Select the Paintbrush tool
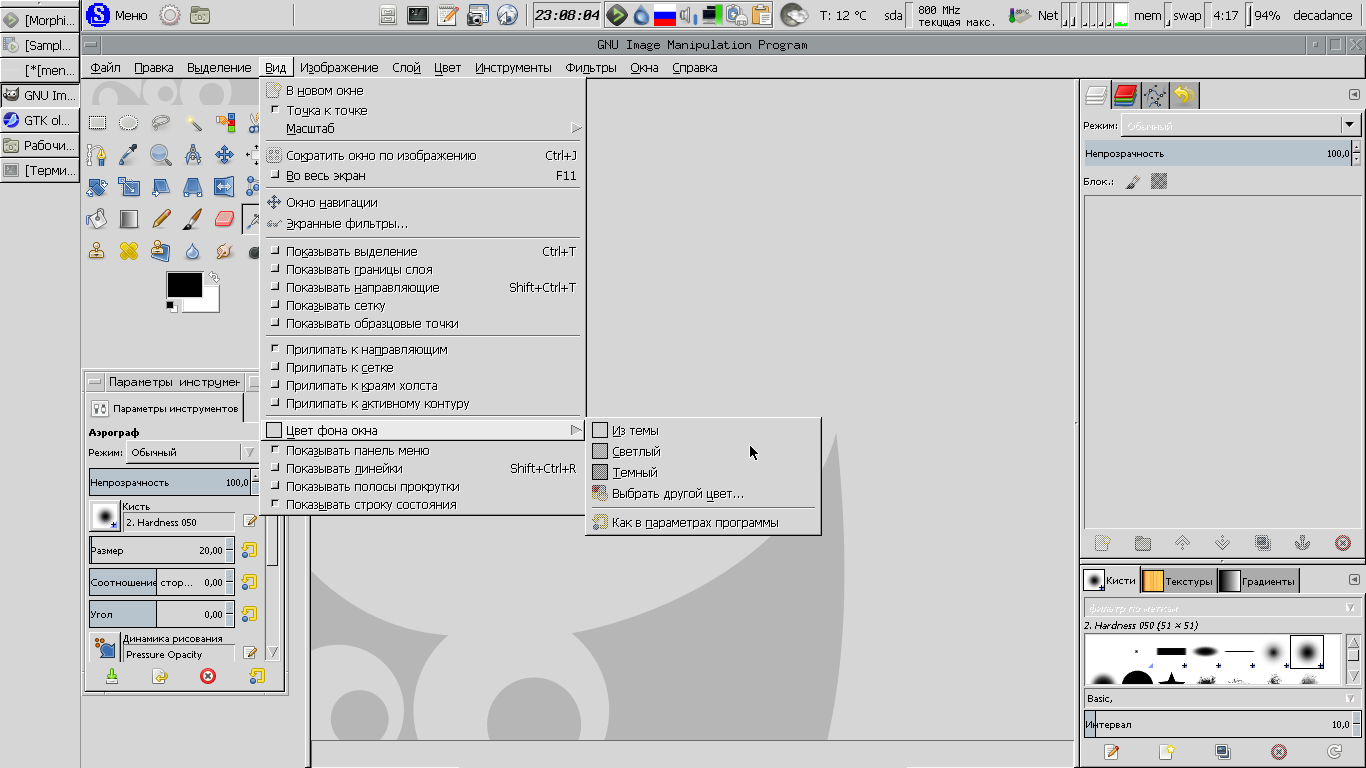Image resolution: width=1366 pixels, height=768 pixels. click(x=193, y=219)
